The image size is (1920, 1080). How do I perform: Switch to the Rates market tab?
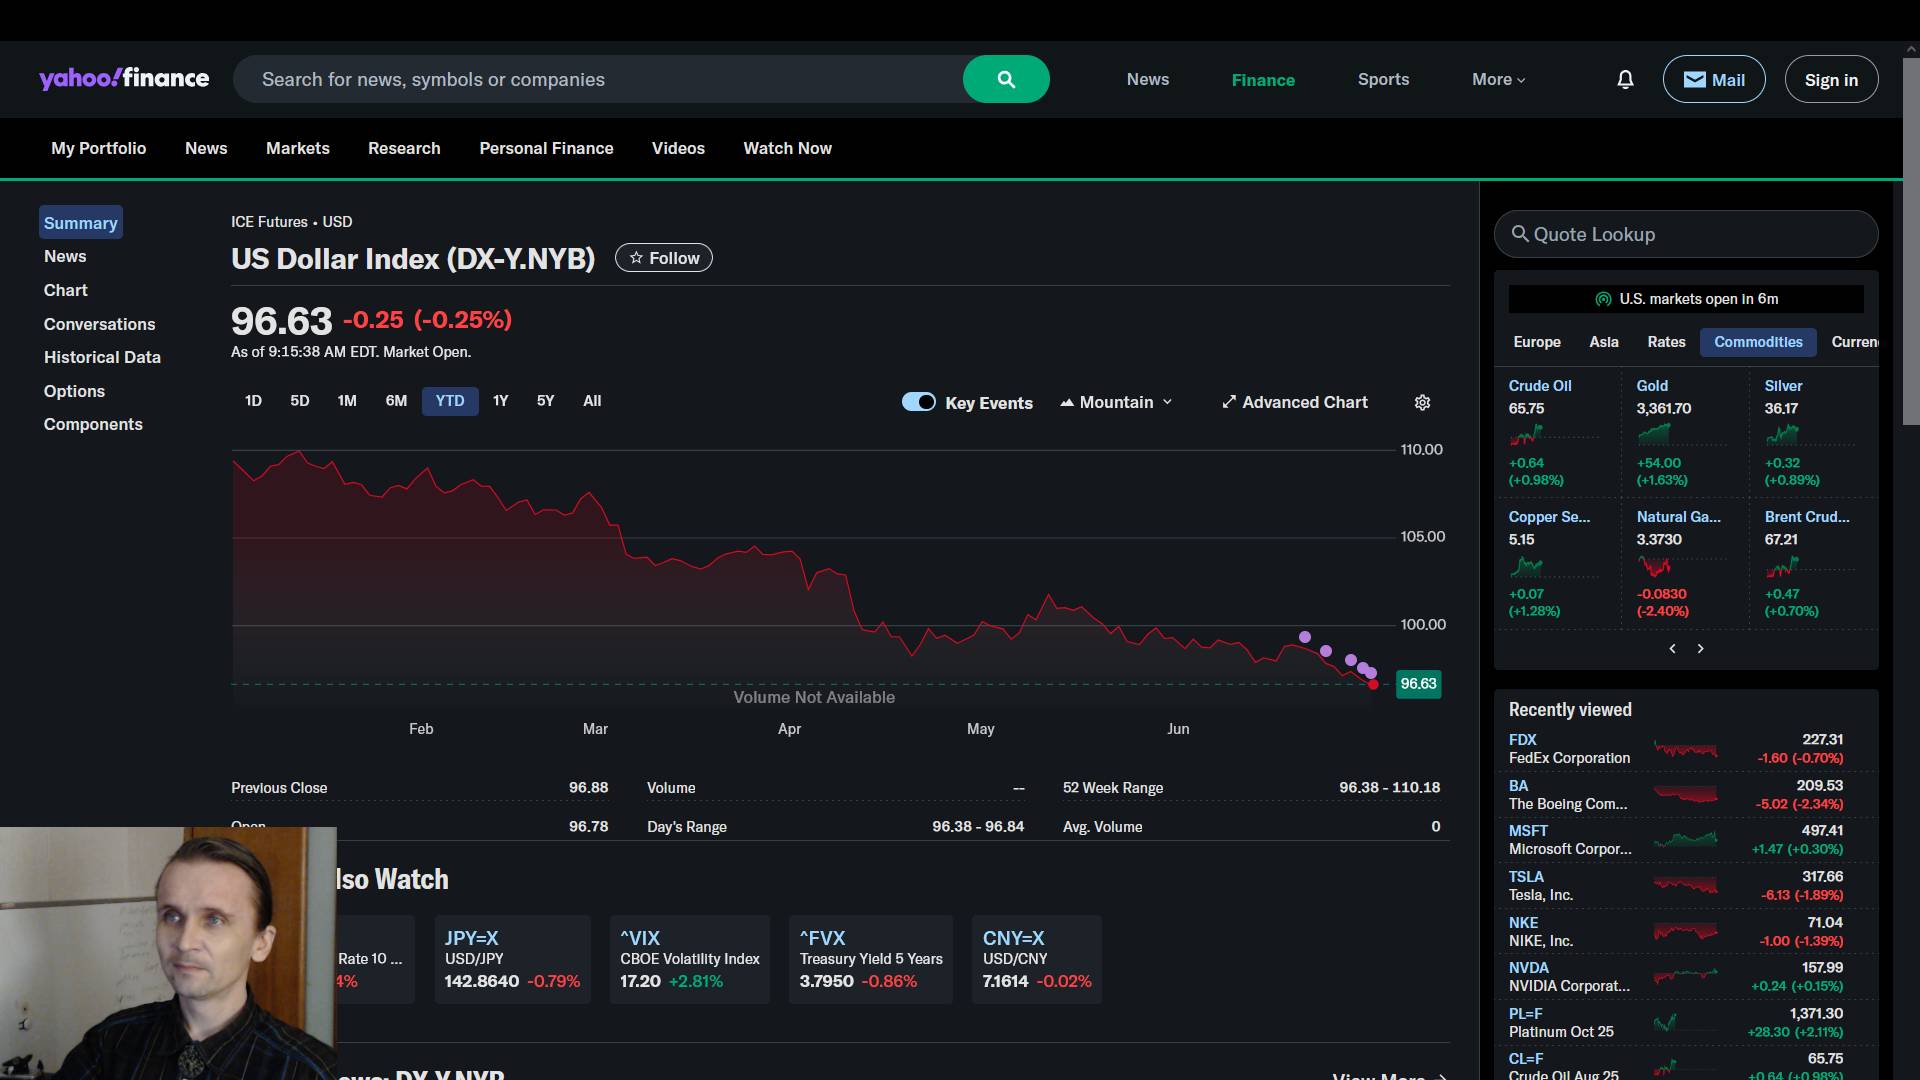[x=1666, y=342]
